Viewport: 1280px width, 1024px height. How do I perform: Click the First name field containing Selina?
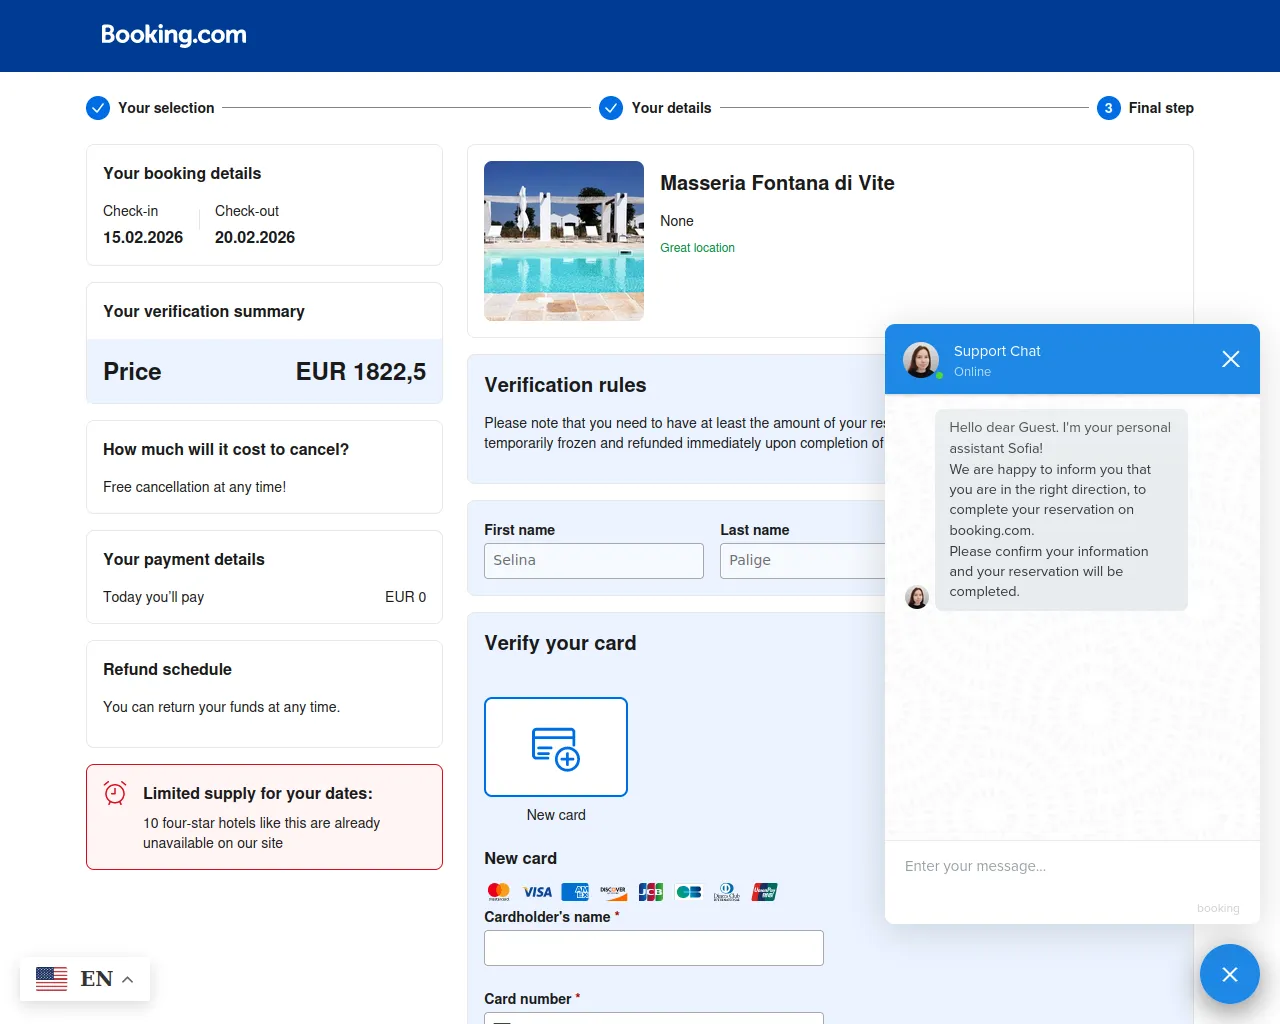click(594, 561)
